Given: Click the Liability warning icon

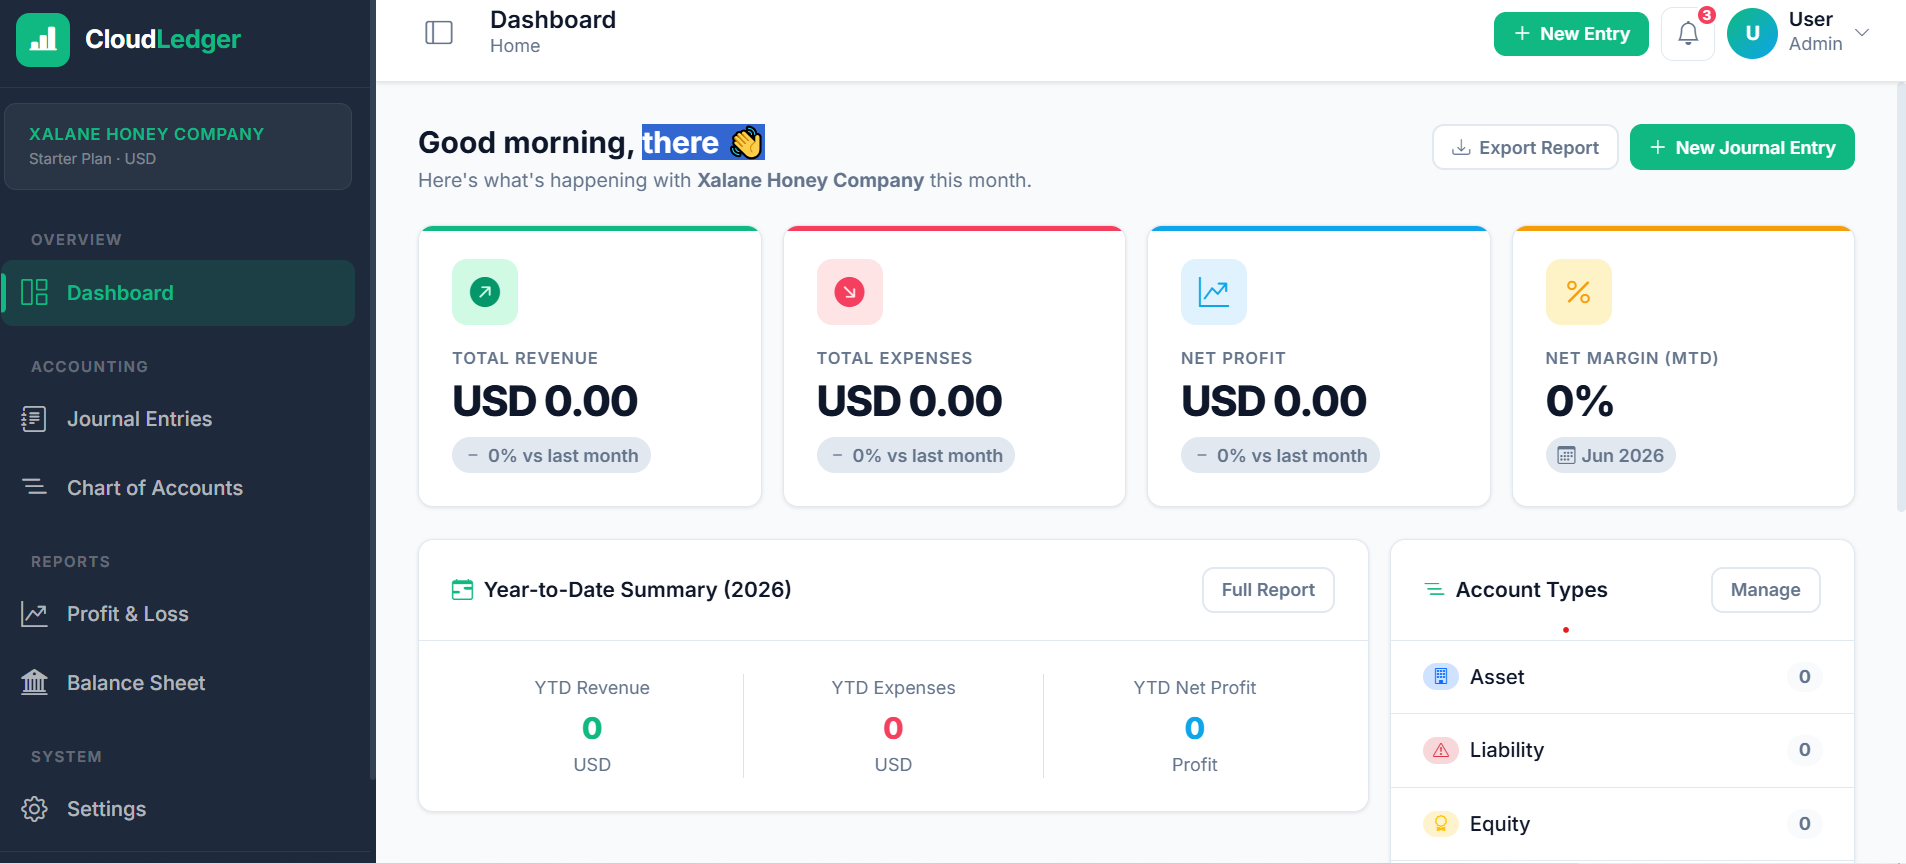Looking at the screenshot, I should click(x=1441, y=750).
